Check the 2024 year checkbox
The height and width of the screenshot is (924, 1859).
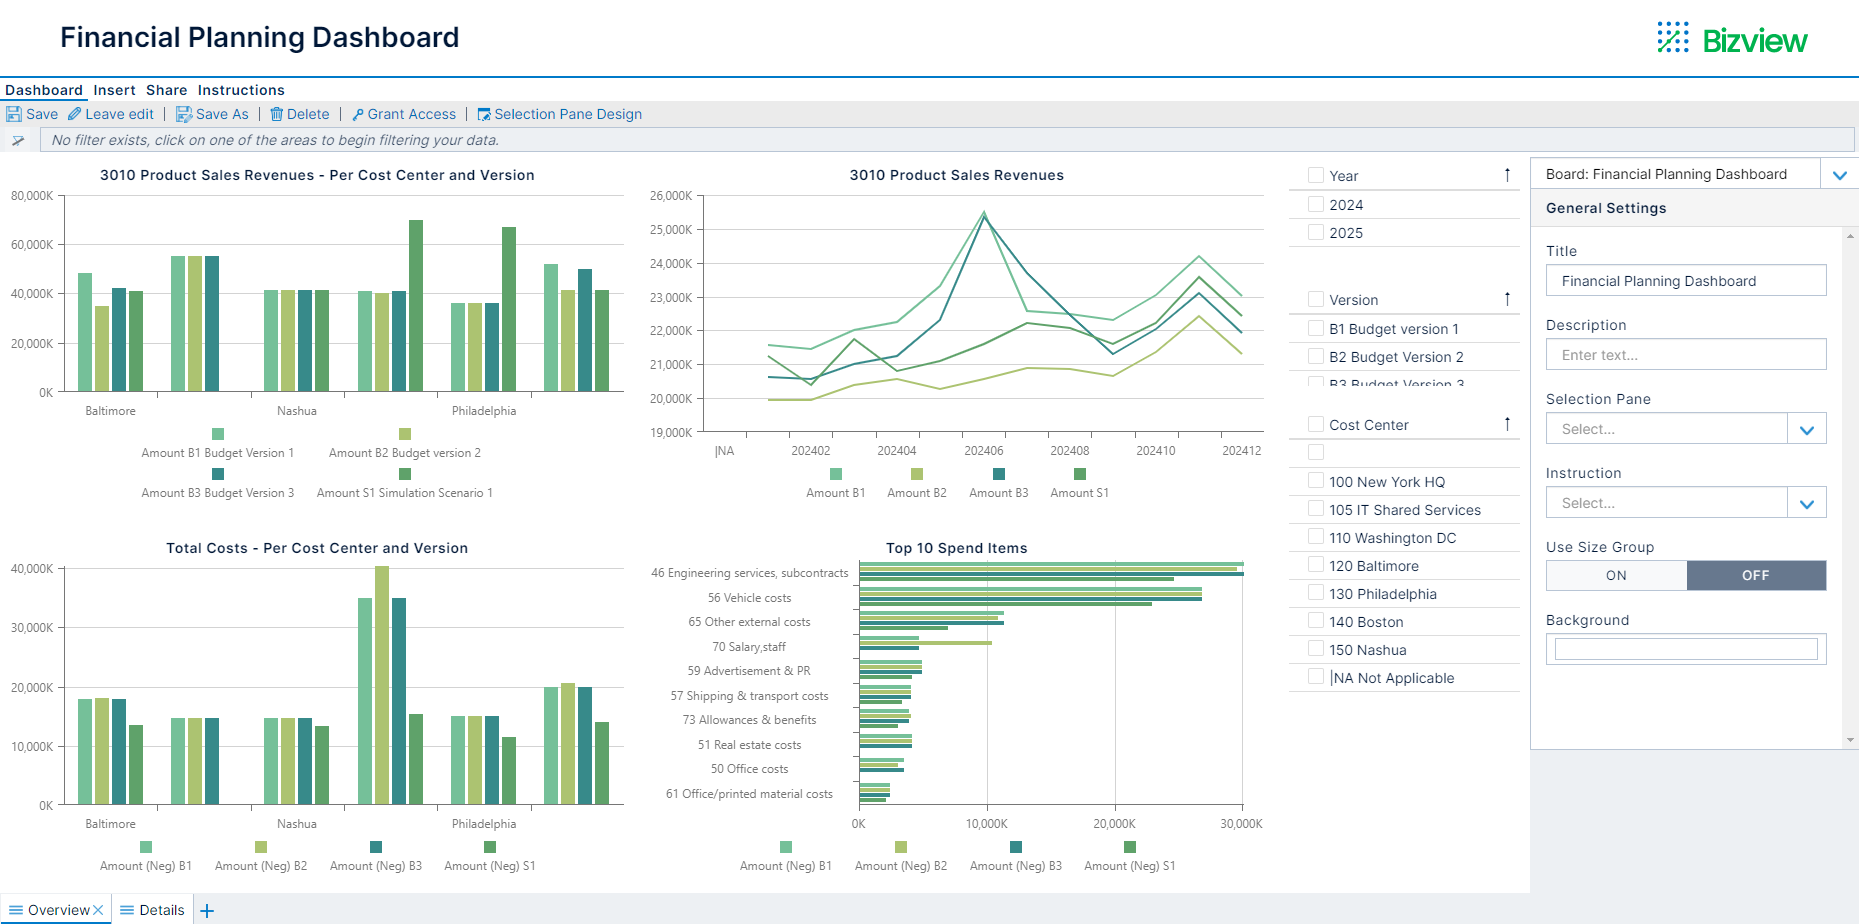(1316, 204)
